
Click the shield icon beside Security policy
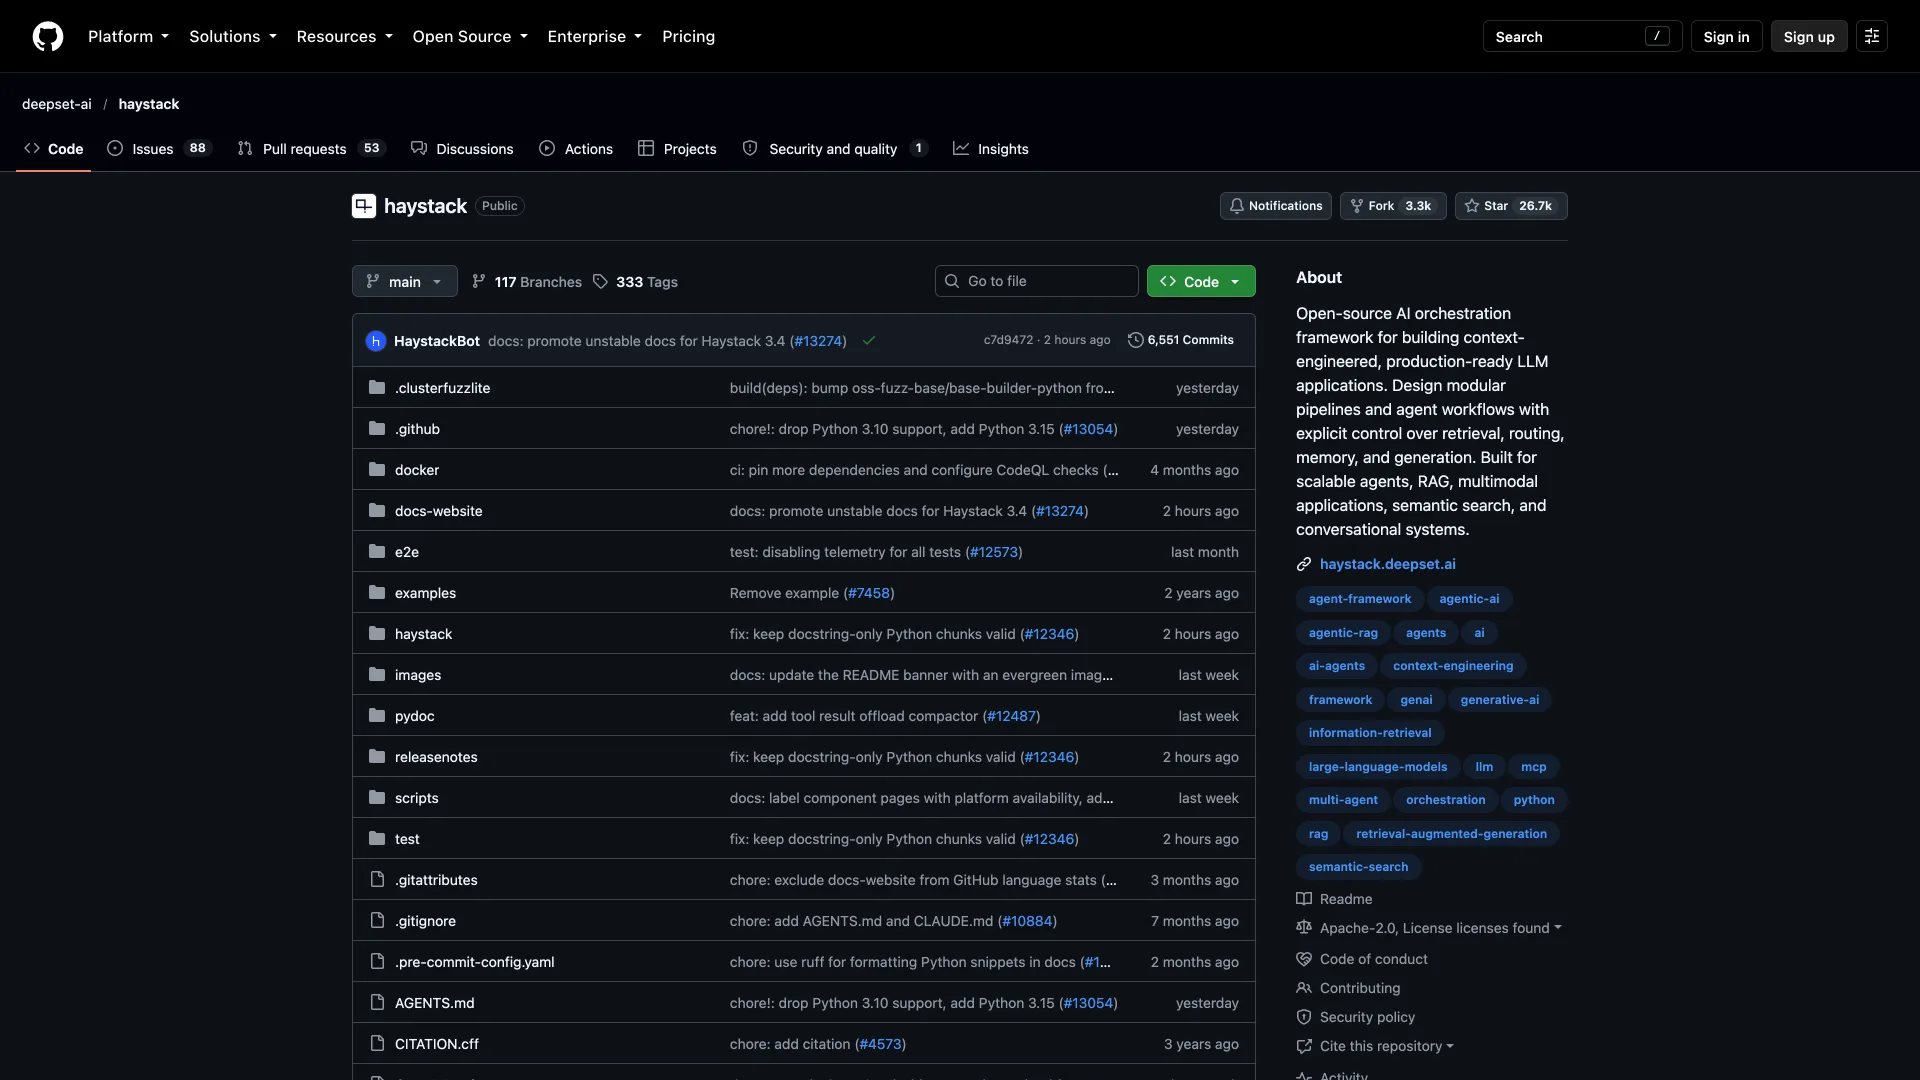click(x=1304, y=1017)
